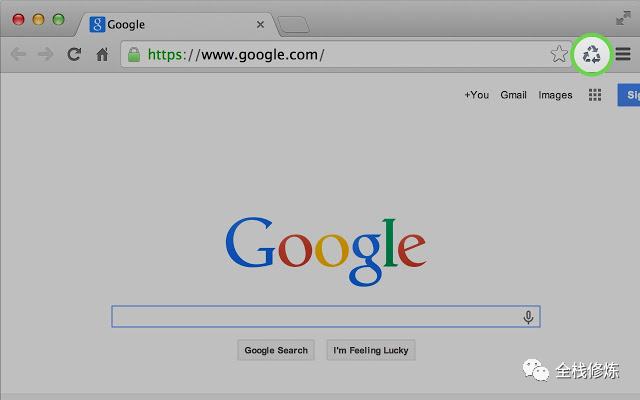
Task: Start voice search with the microphone
Action: click(x=528, y=317)
